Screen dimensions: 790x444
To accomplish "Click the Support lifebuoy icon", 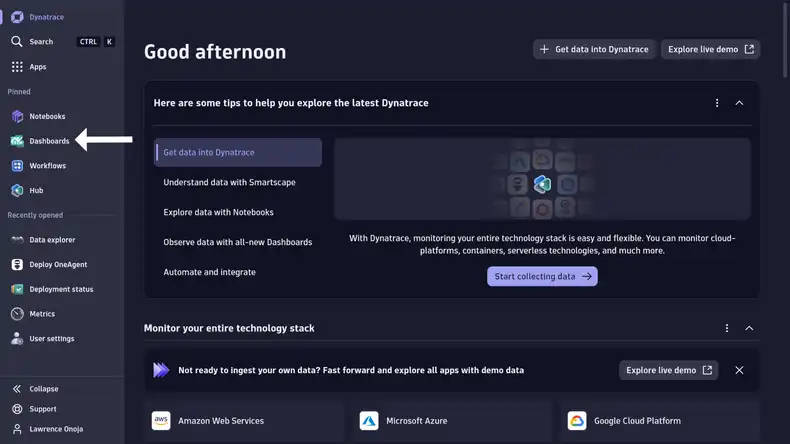I will point(17,409).
